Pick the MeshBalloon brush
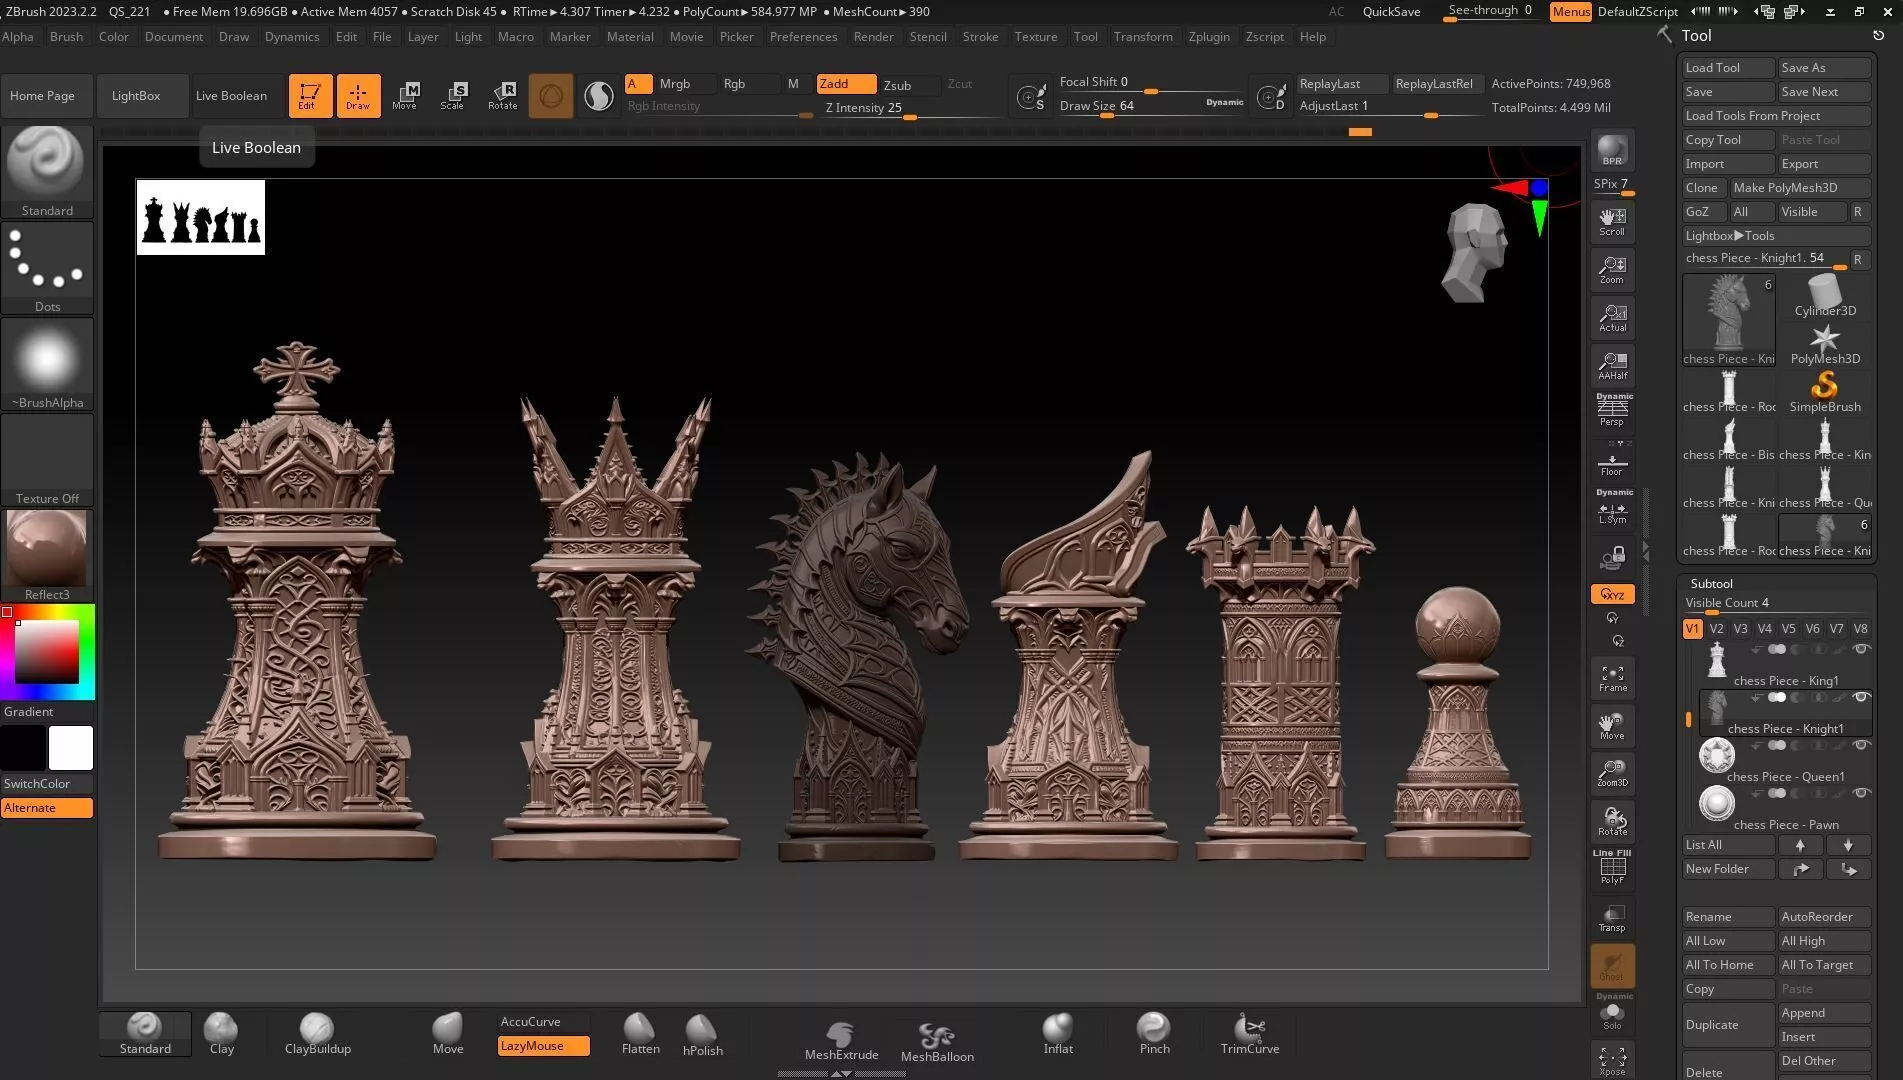This screenshot has width=1903, height=1080. click(937, 1041)
